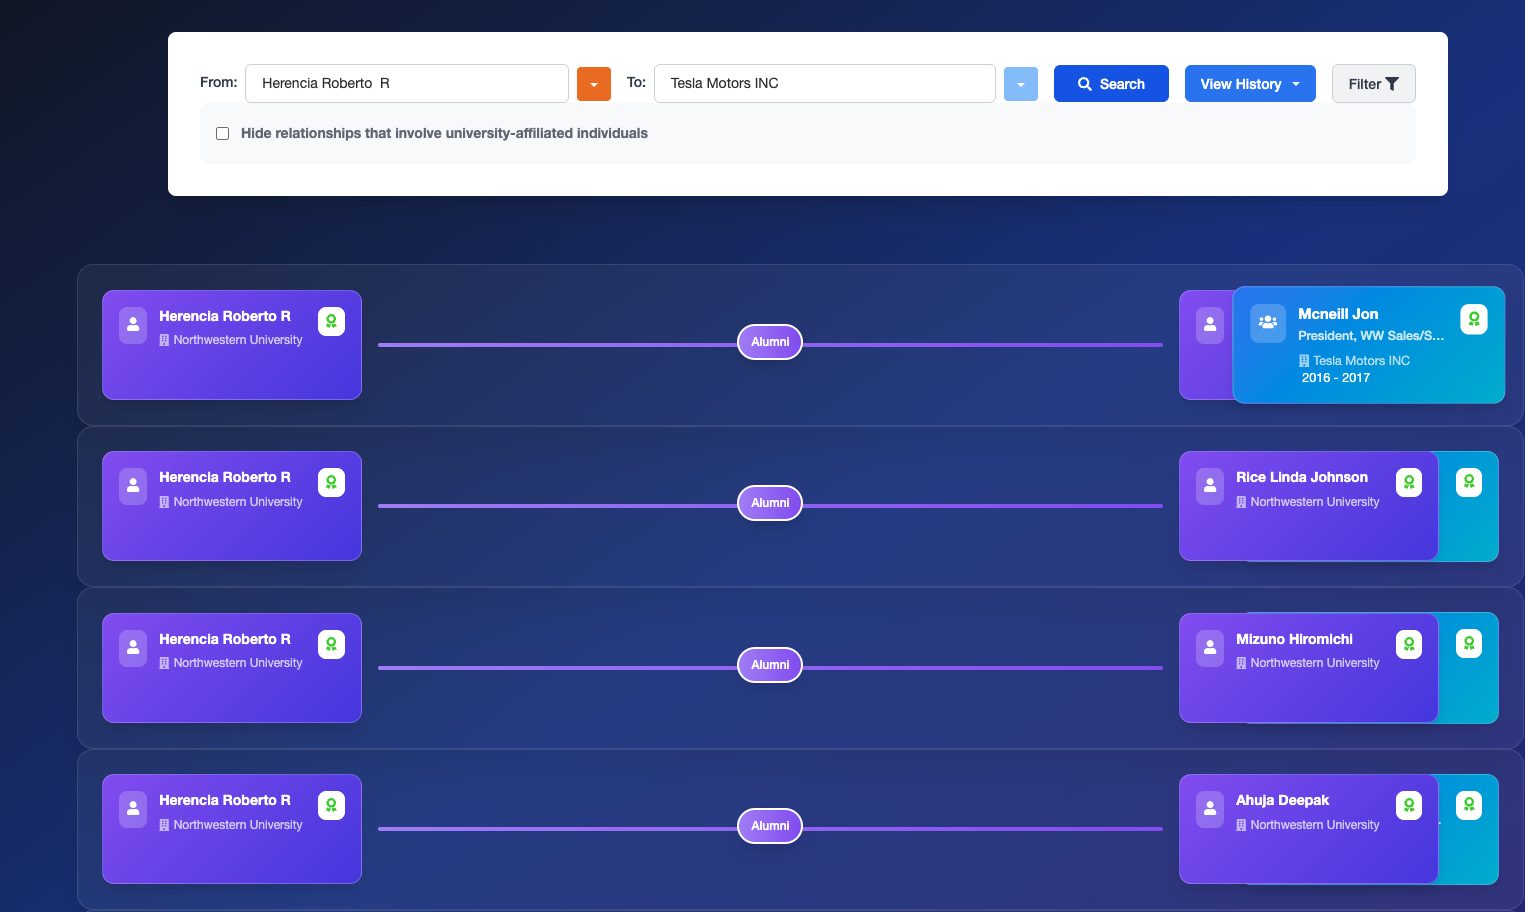The width and height of the screenshot is (1525, 912).
Task: Click building icon beside Tesla Motors INC in card
Action: pyautogui.click(x=1304, y=360)
